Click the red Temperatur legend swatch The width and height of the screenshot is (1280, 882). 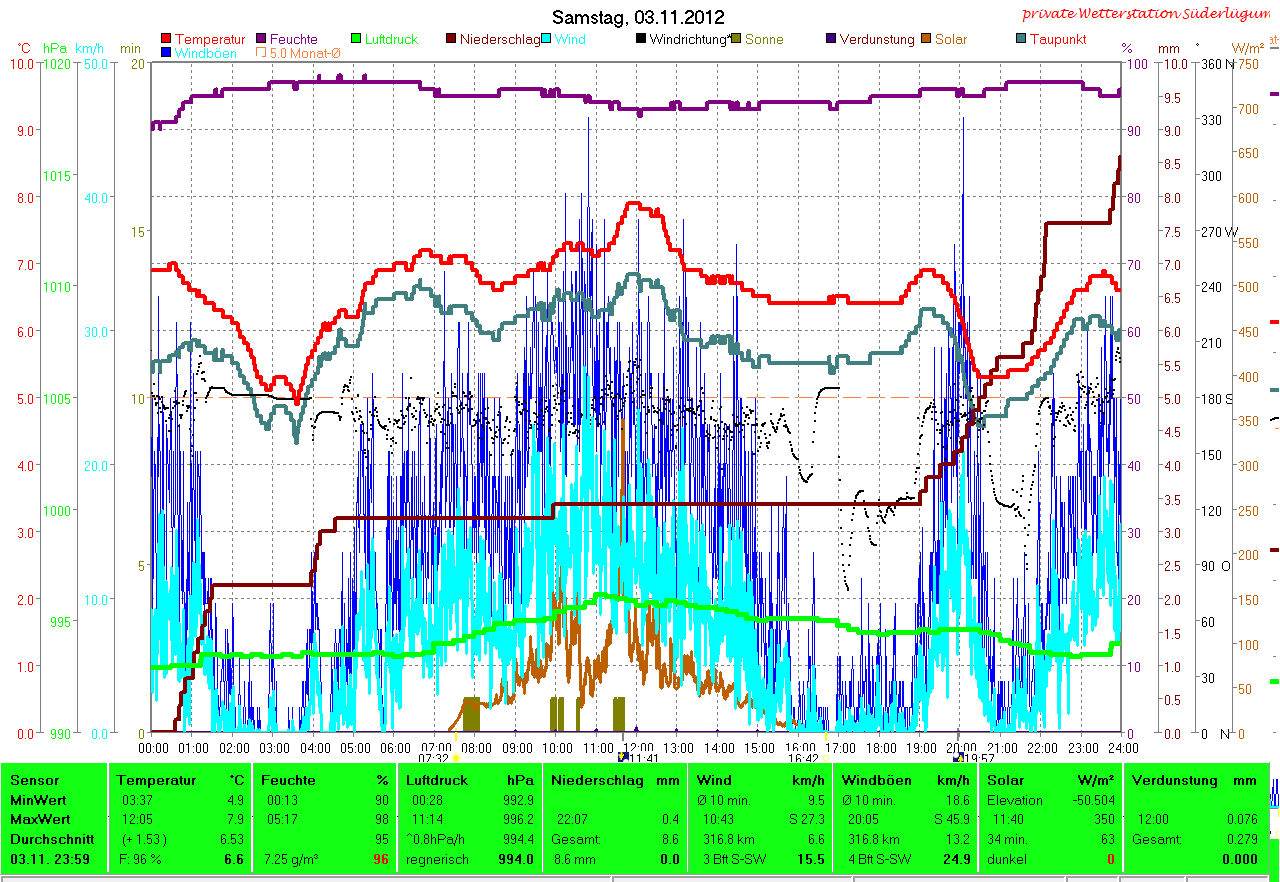pos(166,40)
